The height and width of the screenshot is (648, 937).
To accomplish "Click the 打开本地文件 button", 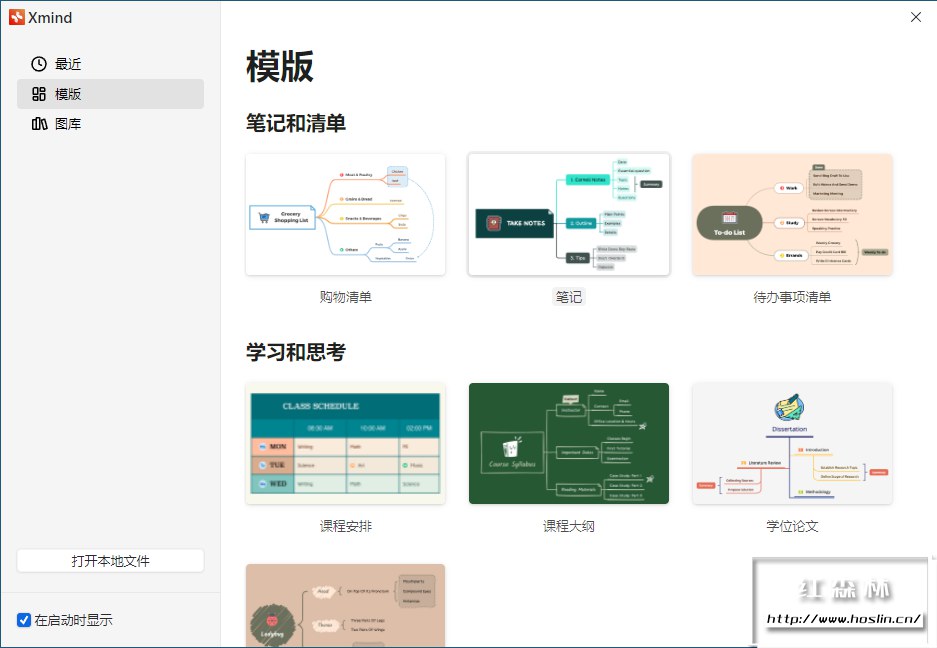I will [x=111, y=561].
